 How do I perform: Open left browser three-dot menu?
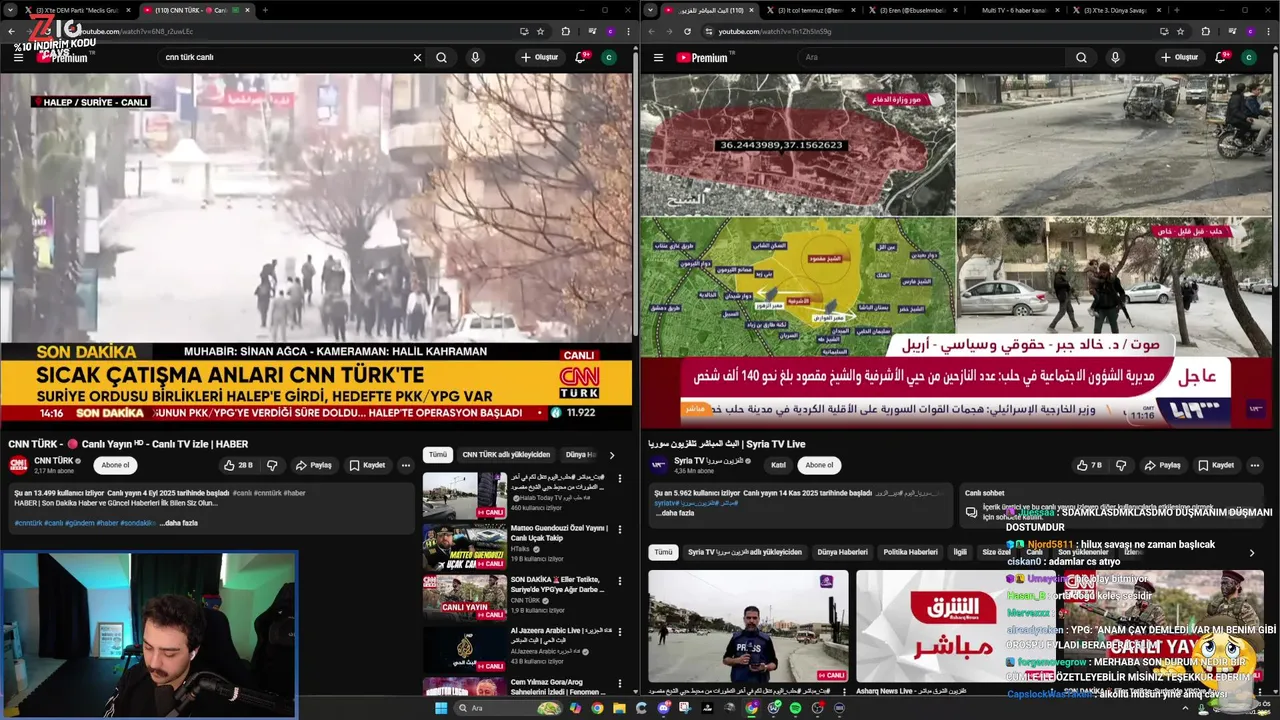point(626,31)
